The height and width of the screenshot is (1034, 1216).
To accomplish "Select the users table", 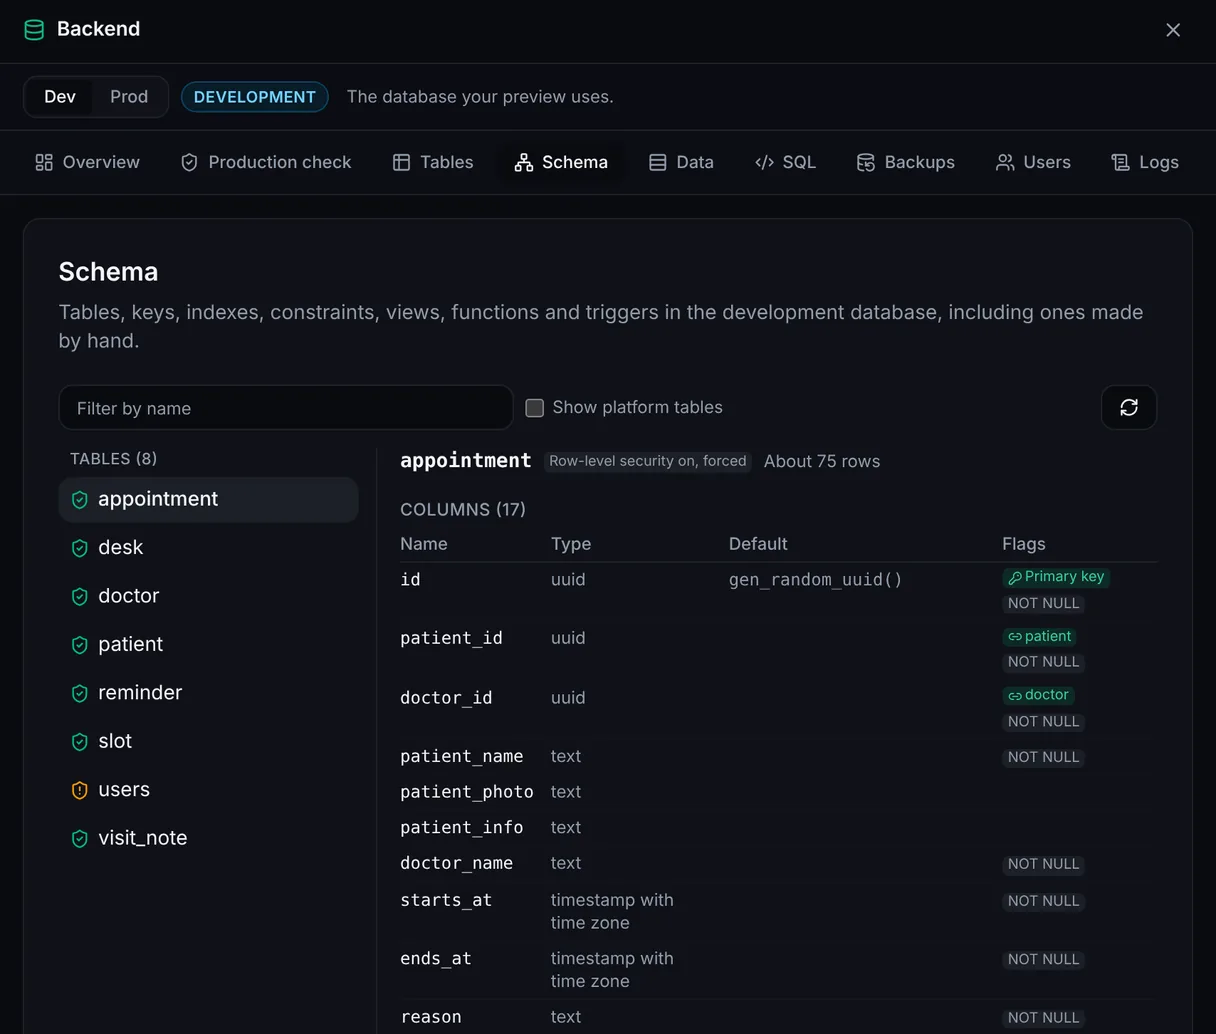I will (x=208, y=790).
